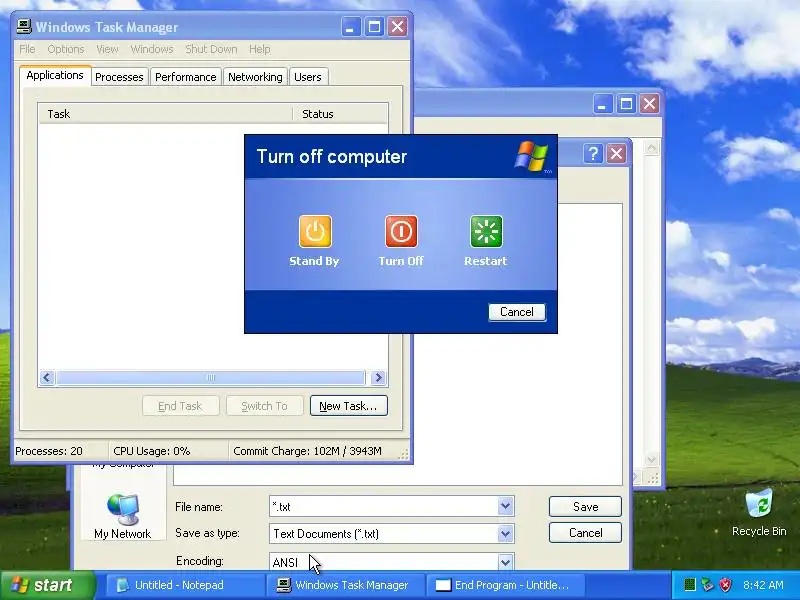The height and width of the screenshot is (600, 800).
Task: Click the right arrow of task list scrollbar
Action: pos(378,378)
